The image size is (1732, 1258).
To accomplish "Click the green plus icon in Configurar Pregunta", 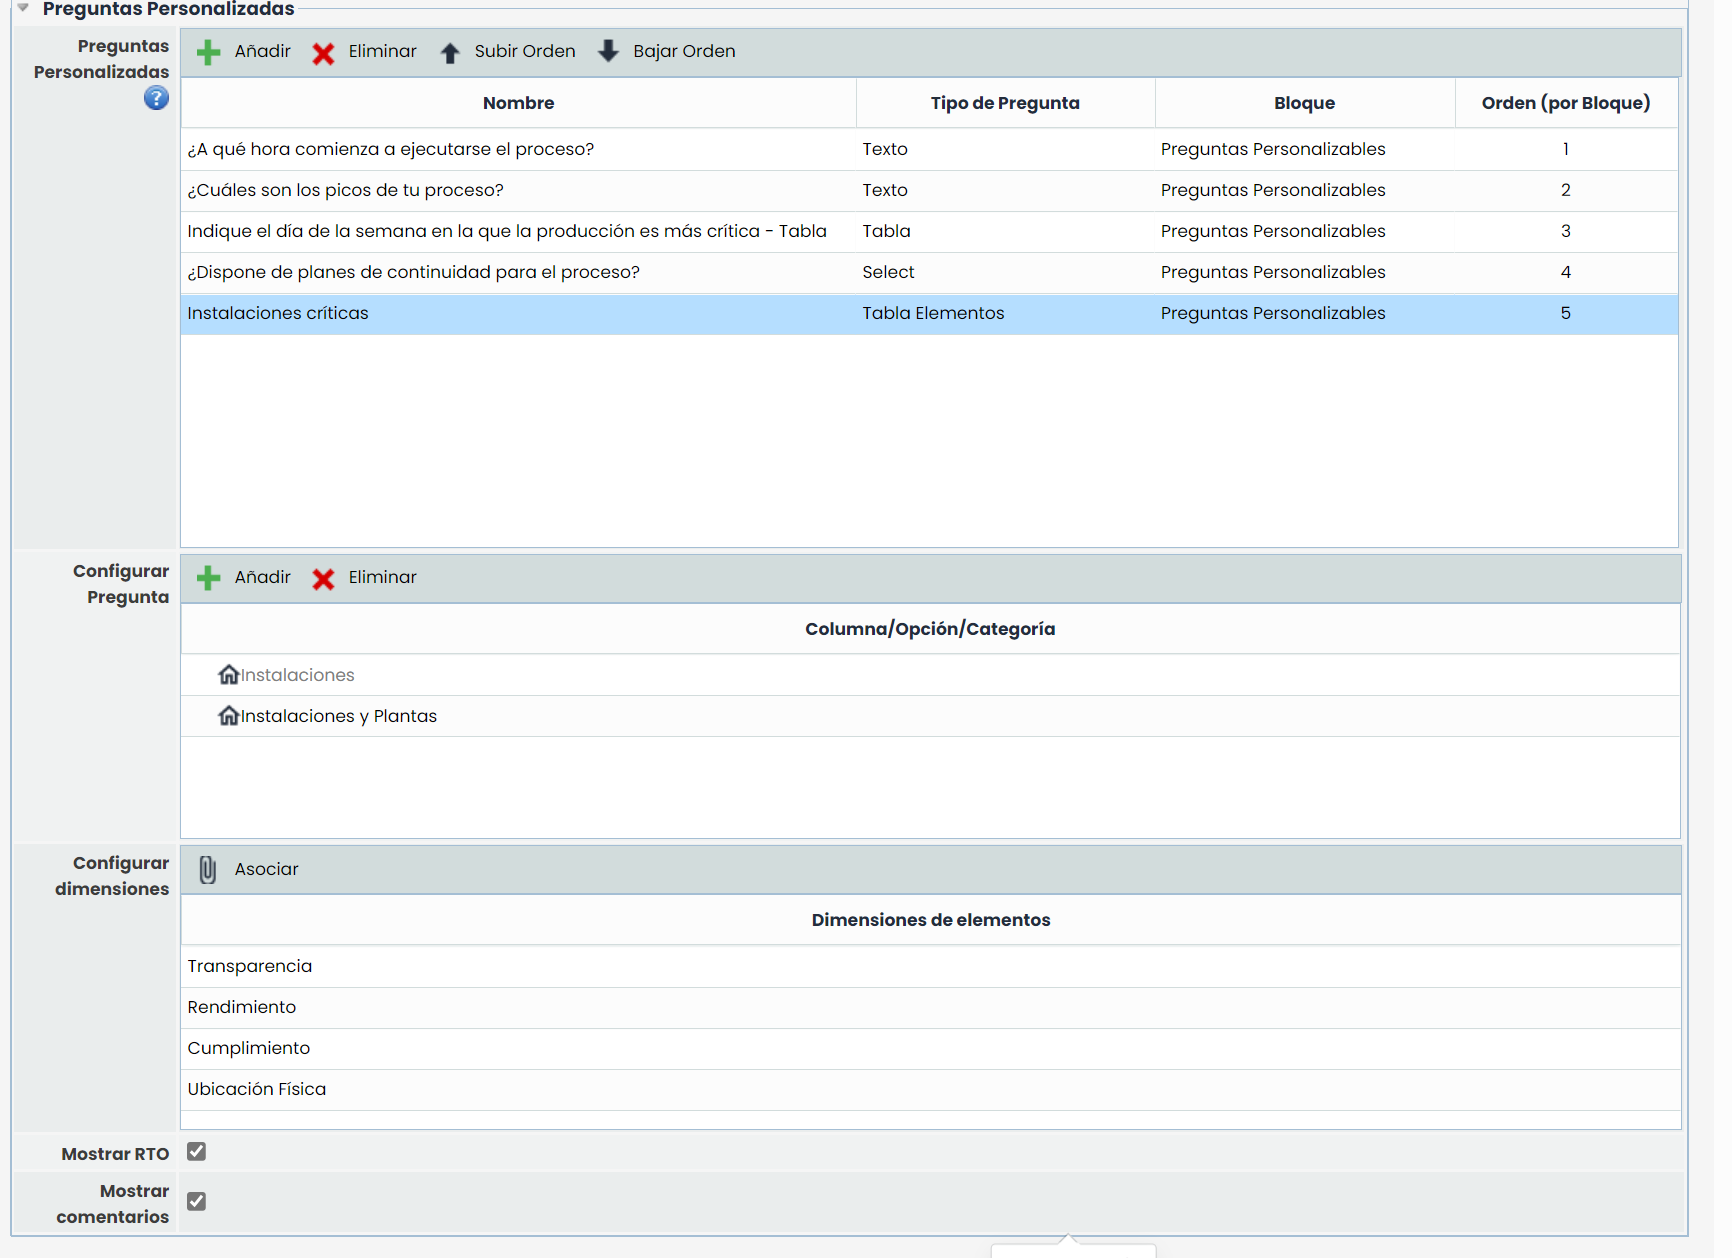I will [x=208, y=578].
